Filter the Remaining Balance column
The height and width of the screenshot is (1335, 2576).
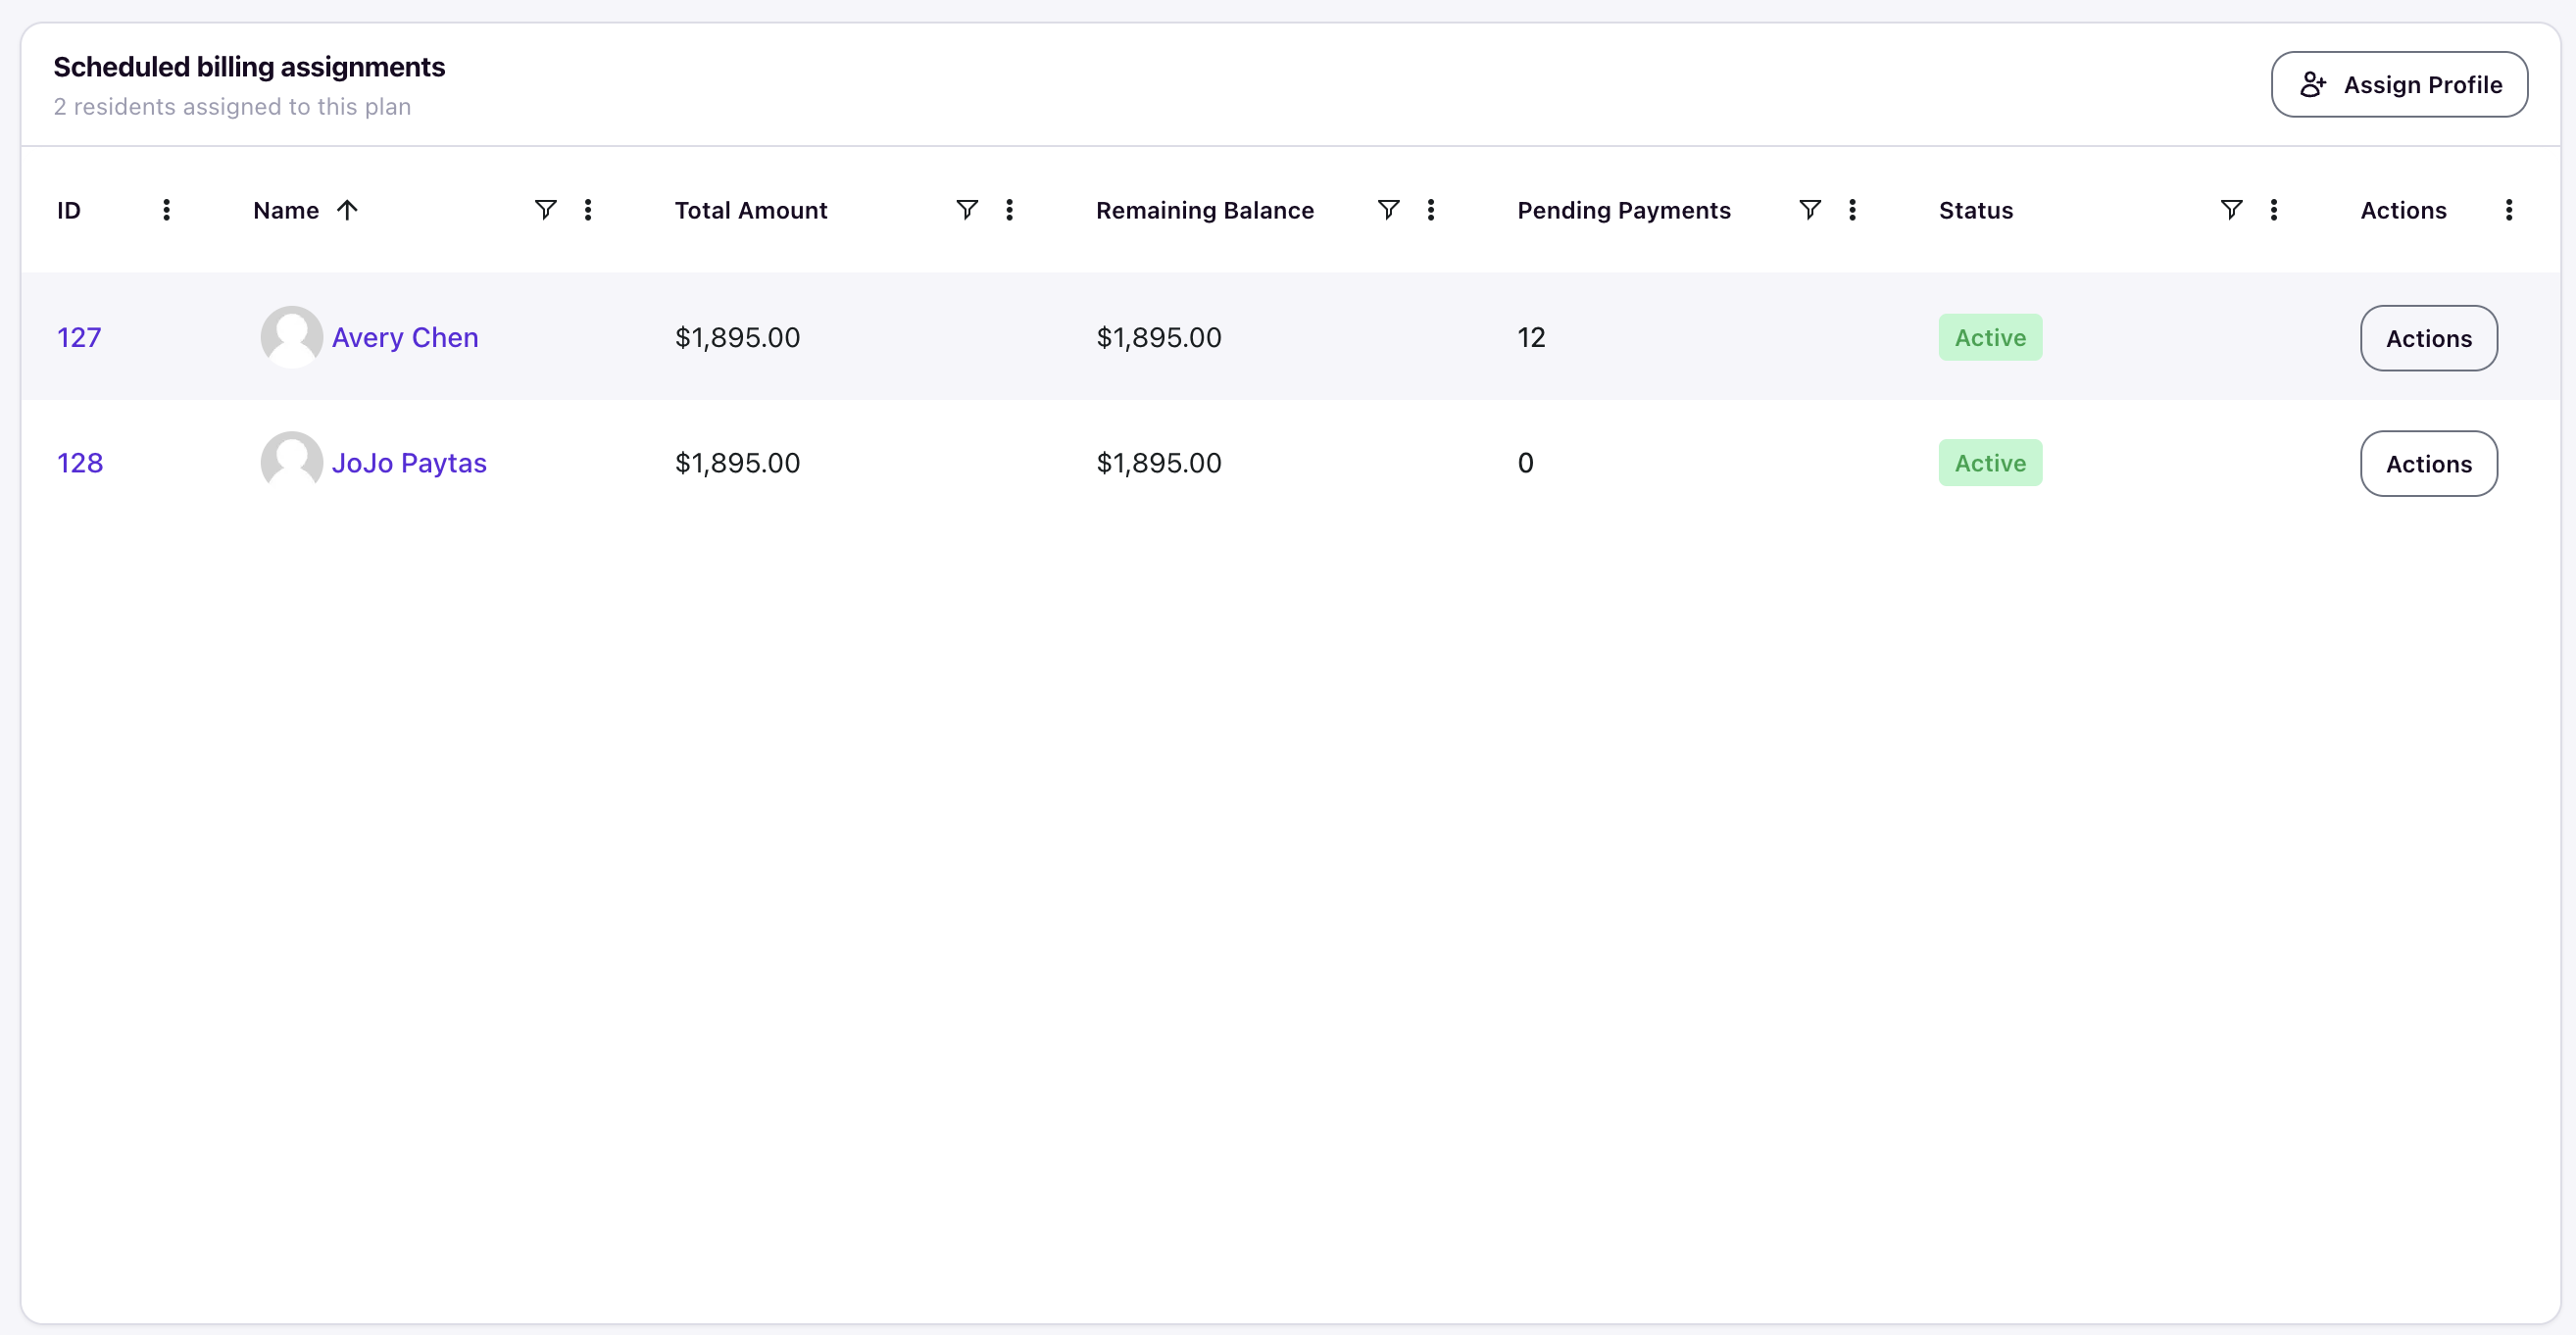click(1388, 210)
